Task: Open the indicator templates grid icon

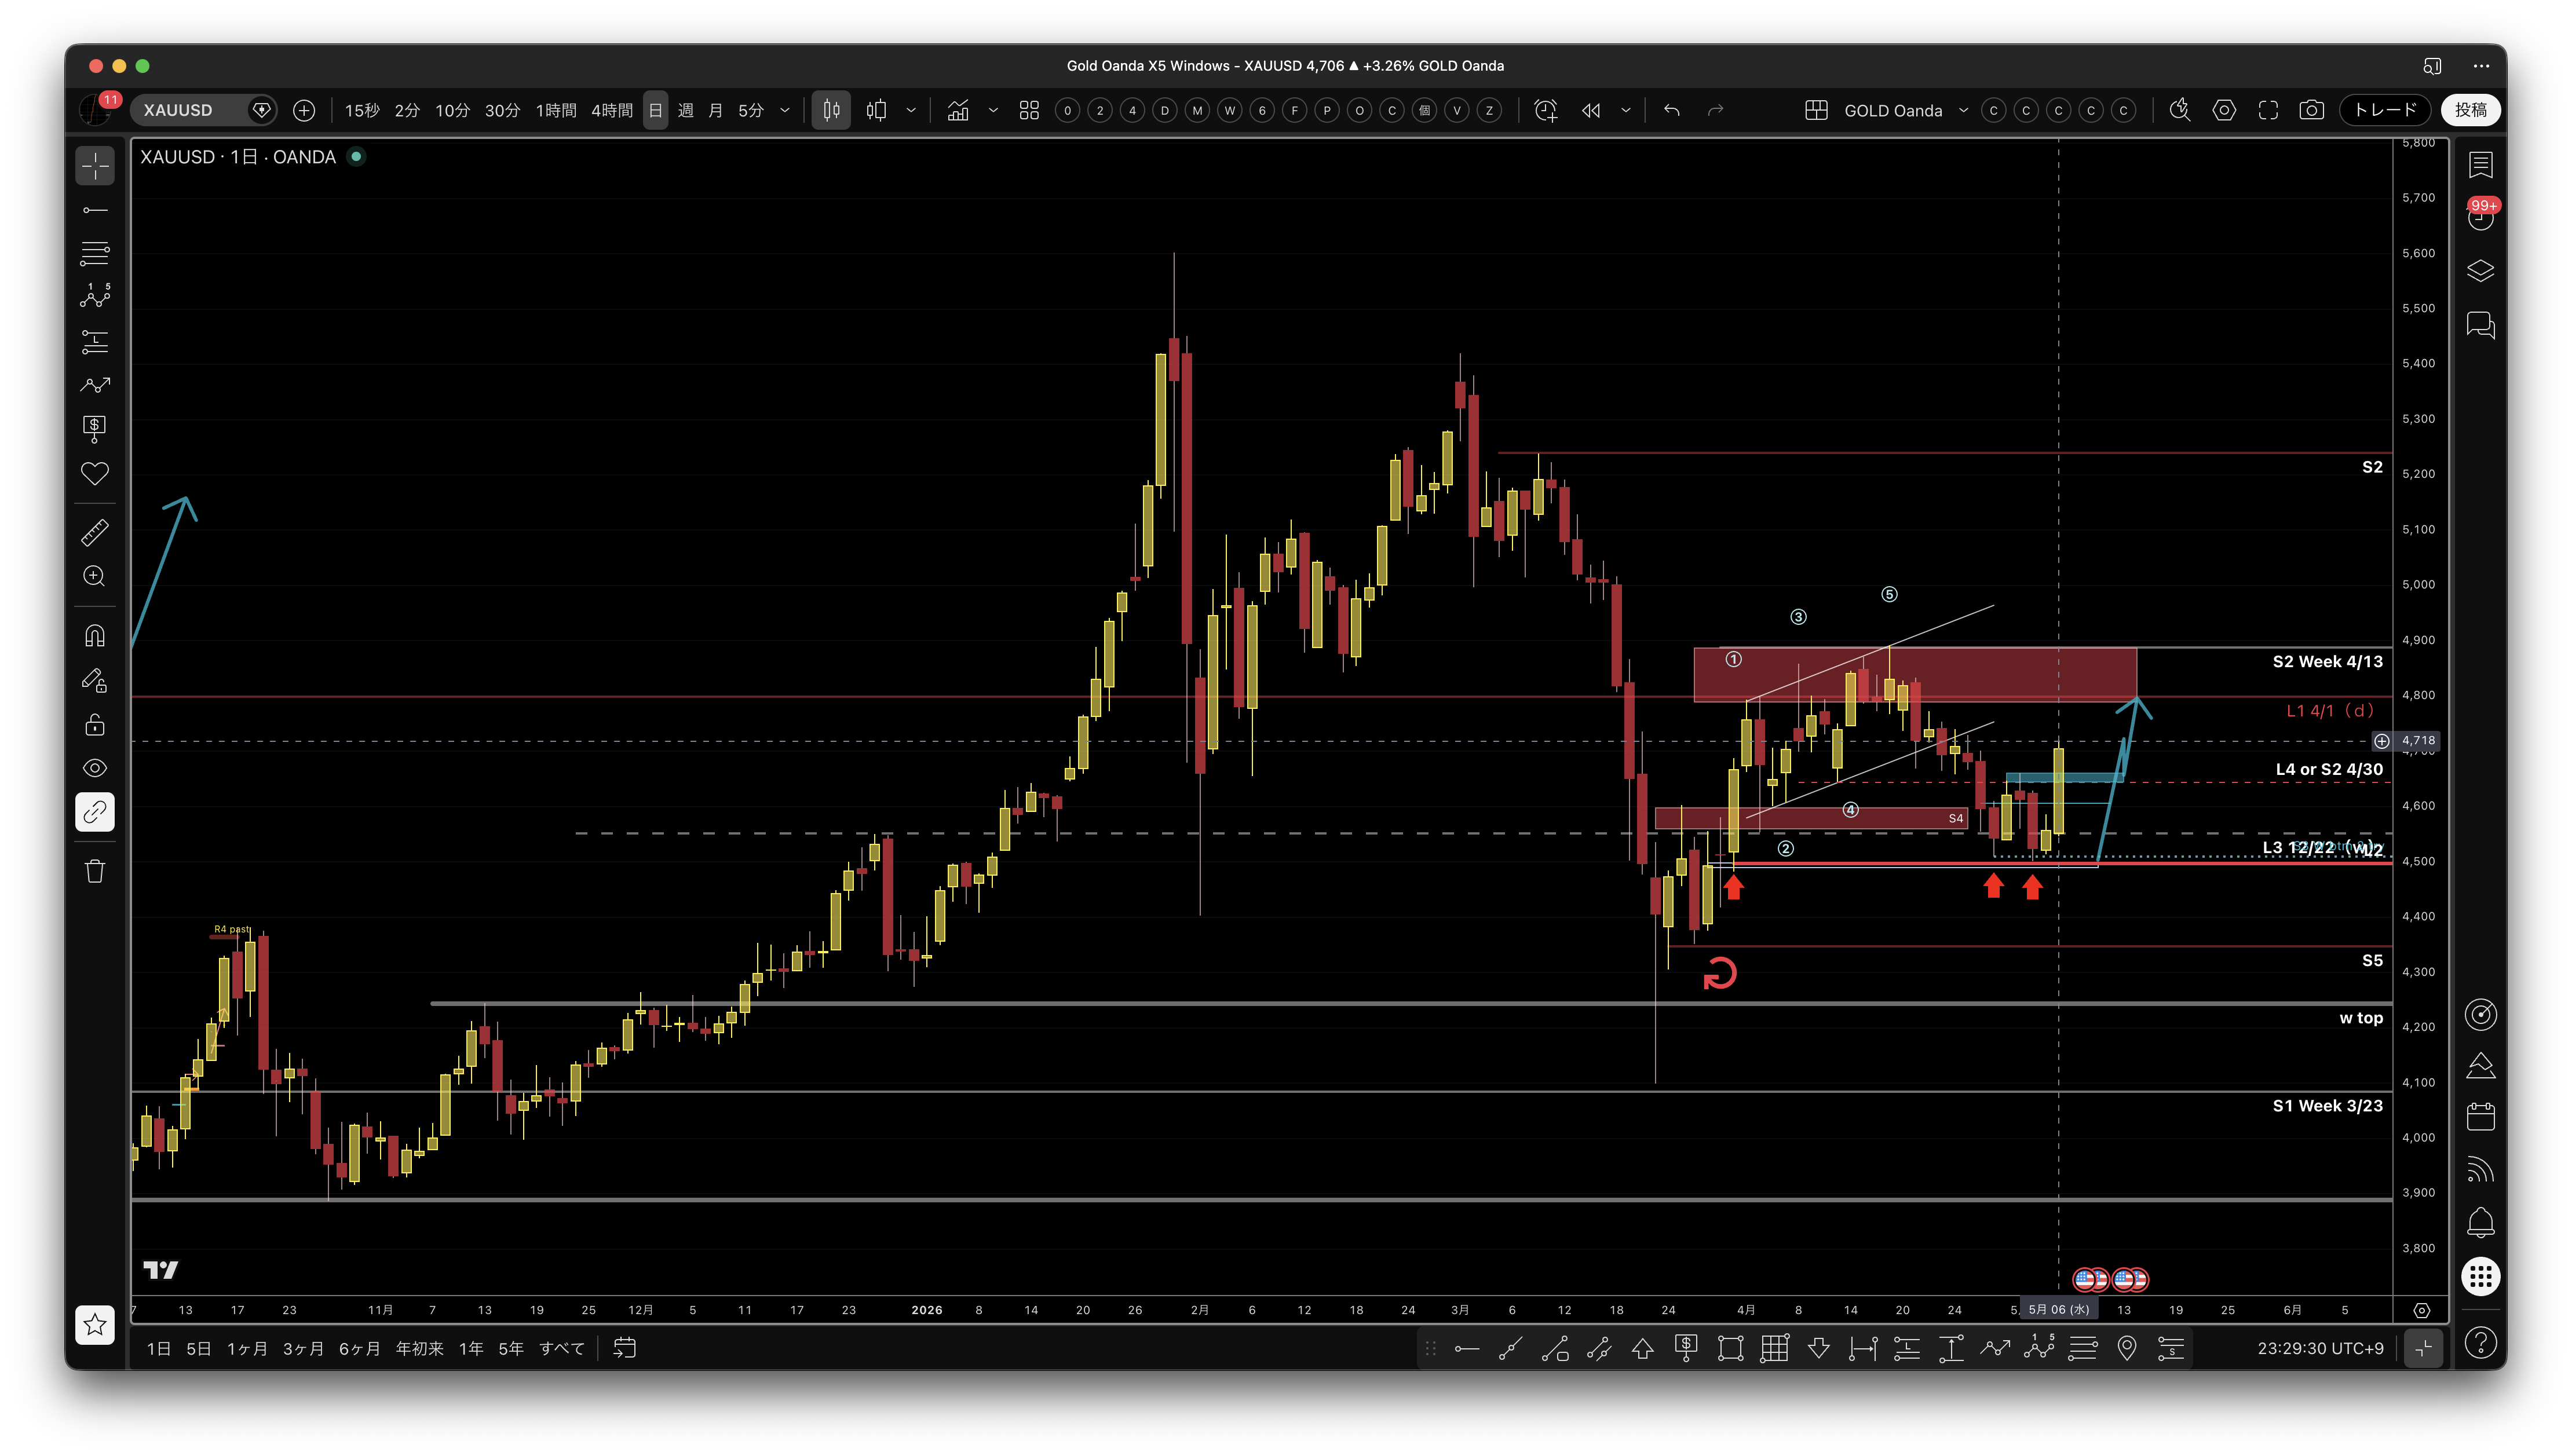Action: 1029,110
